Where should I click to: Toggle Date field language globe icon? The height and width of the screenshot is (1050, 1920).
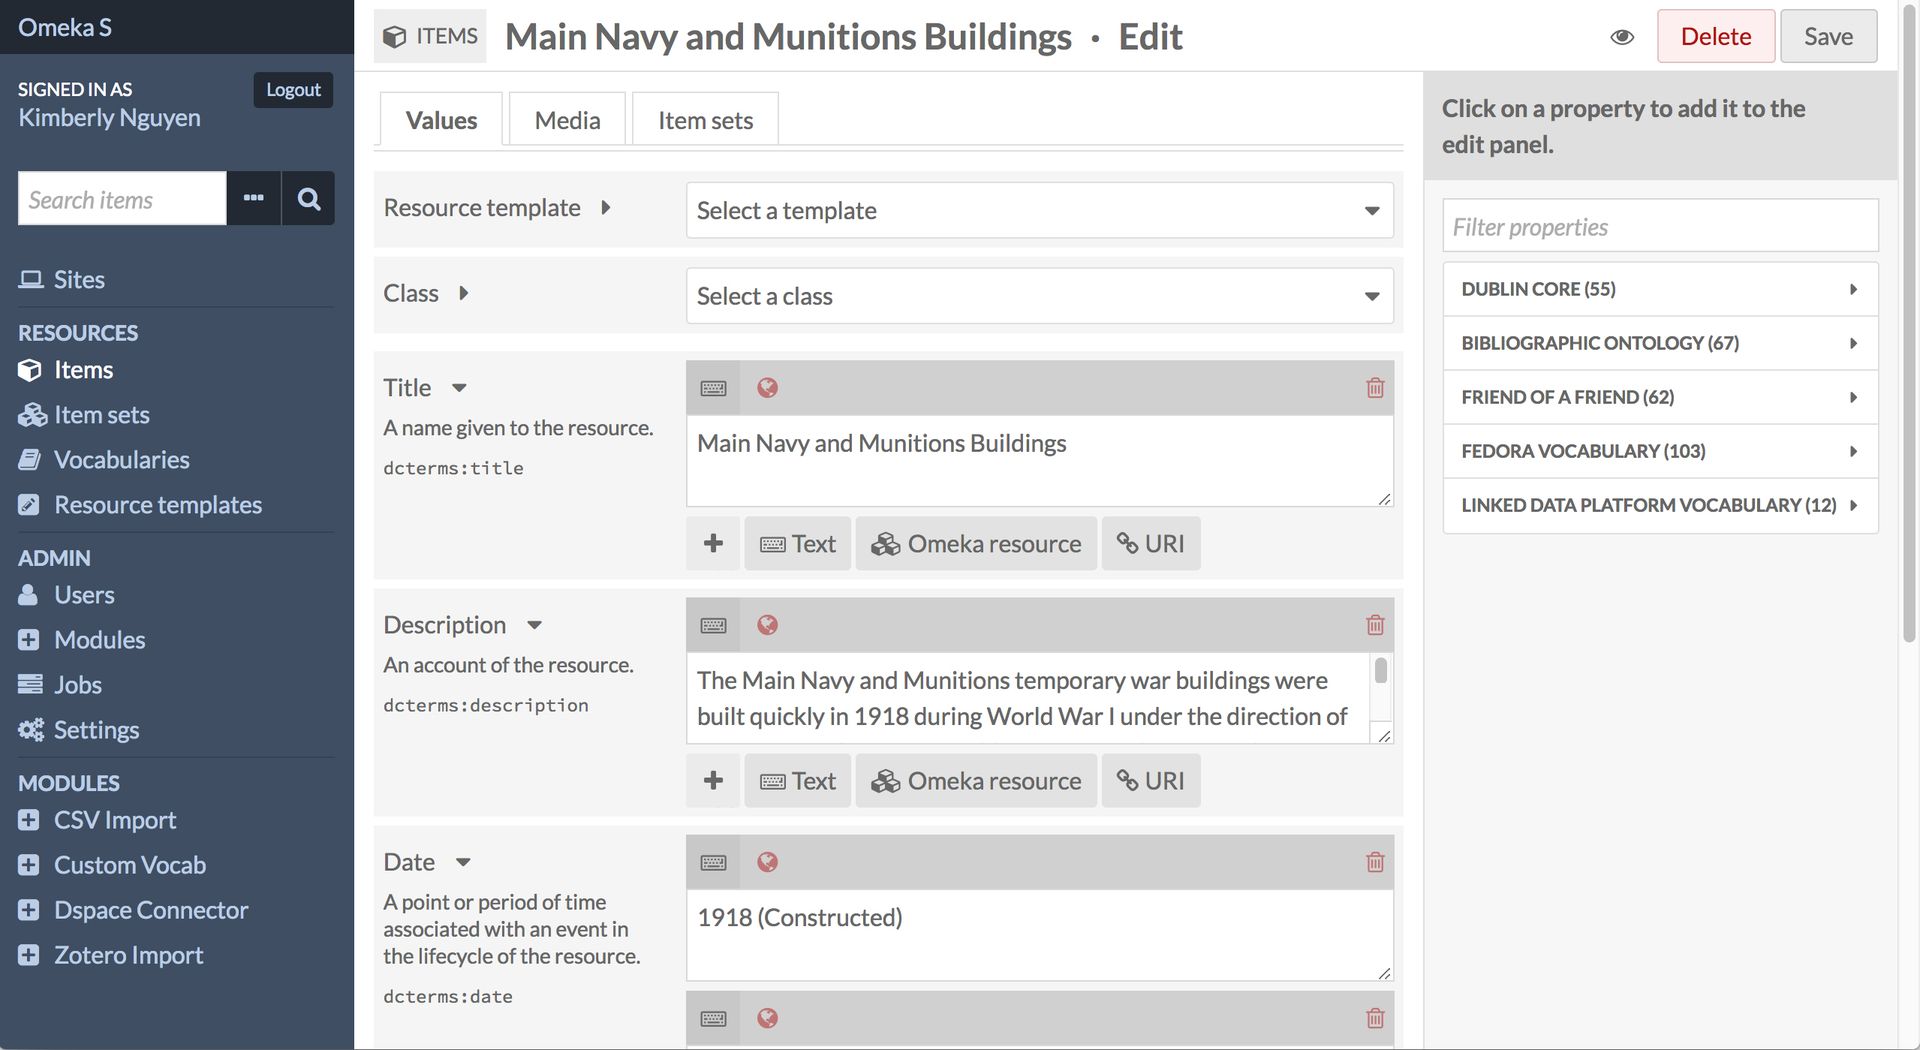pos(767,862)
